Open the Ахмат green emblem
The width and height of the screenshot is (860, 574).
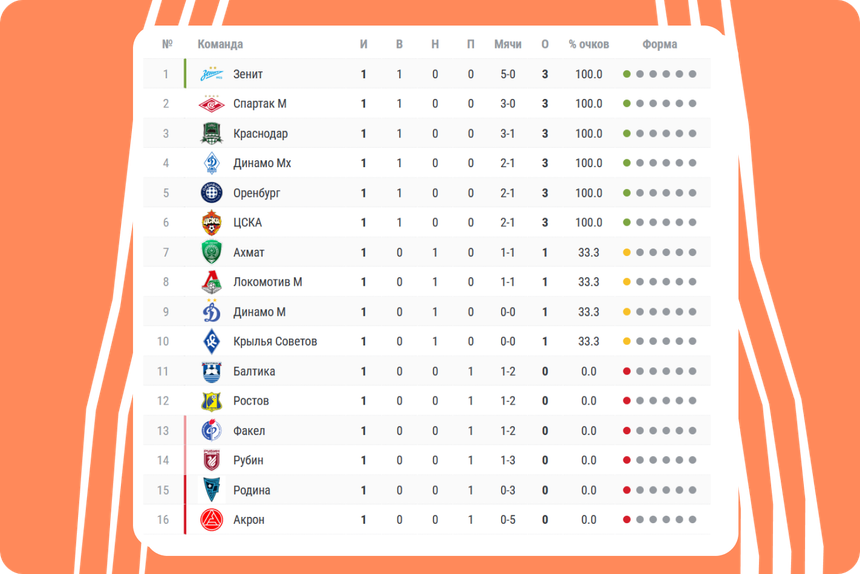[211, 252]
